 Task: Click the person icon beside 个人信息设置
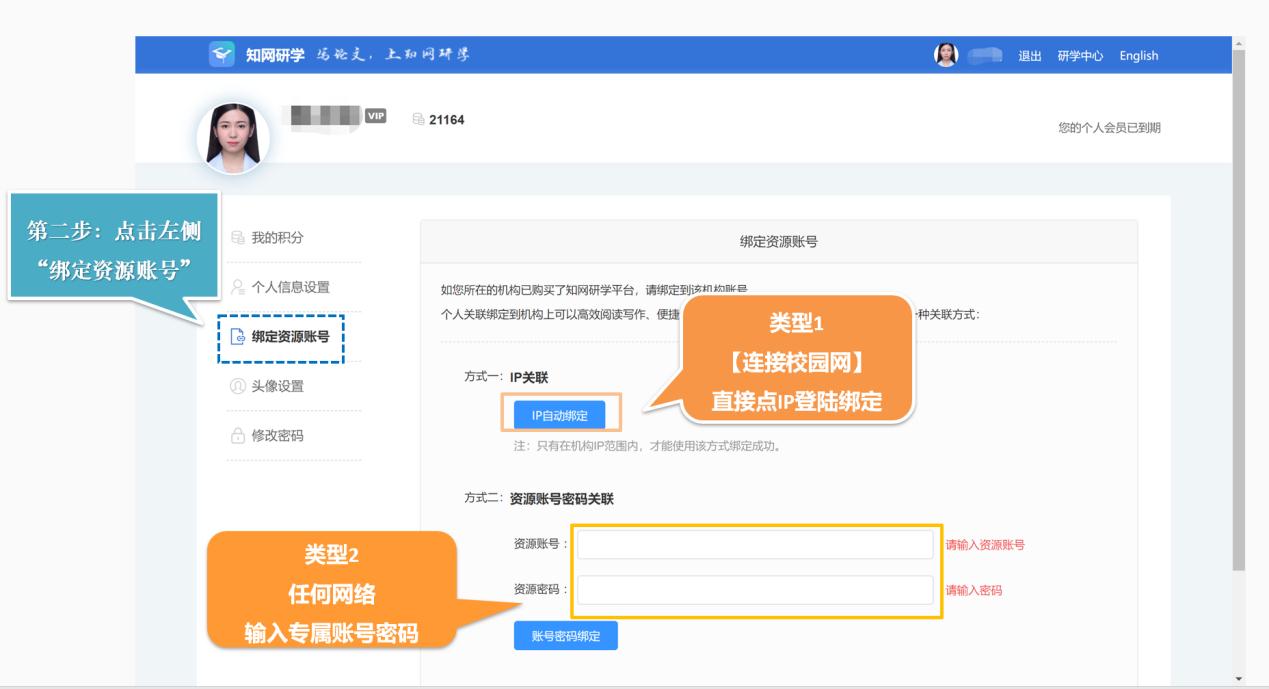pyautogui.click(x=238, y=287)
